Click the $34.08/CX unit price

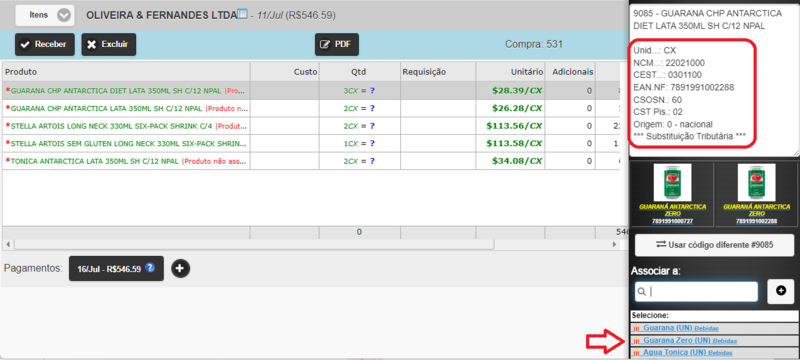[x=517, y=161]
